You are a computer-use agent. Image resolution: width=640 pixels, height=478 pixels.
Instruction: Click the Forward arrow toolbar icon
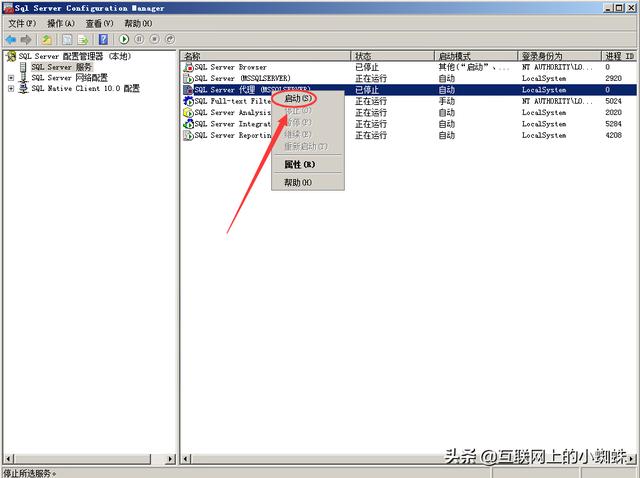[x=26, y=40]
